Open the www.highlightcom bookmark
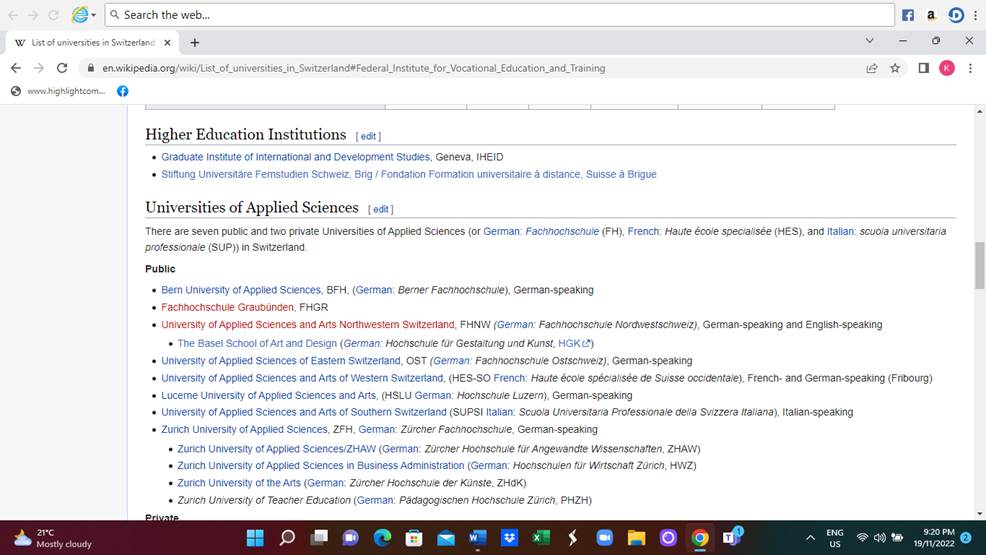Viewport: 986px width, 555px height. pos(58,91)
